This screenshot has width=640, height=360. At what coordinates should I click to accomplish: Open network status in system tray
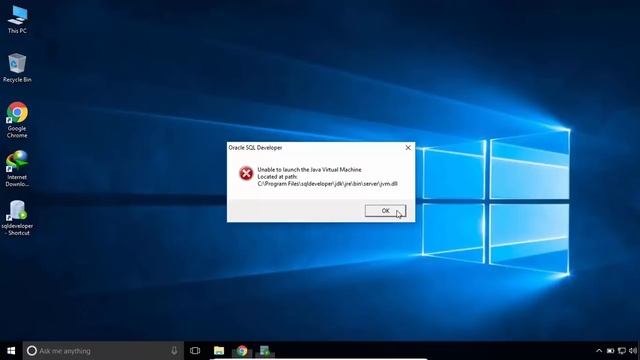622,351
